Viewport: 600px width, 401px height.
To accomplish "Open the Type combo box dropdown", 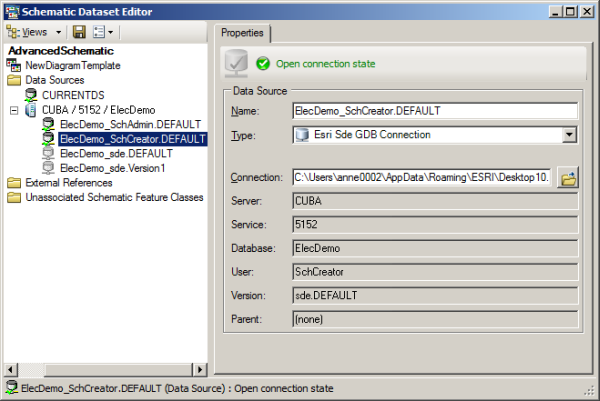I will point(569,135).
